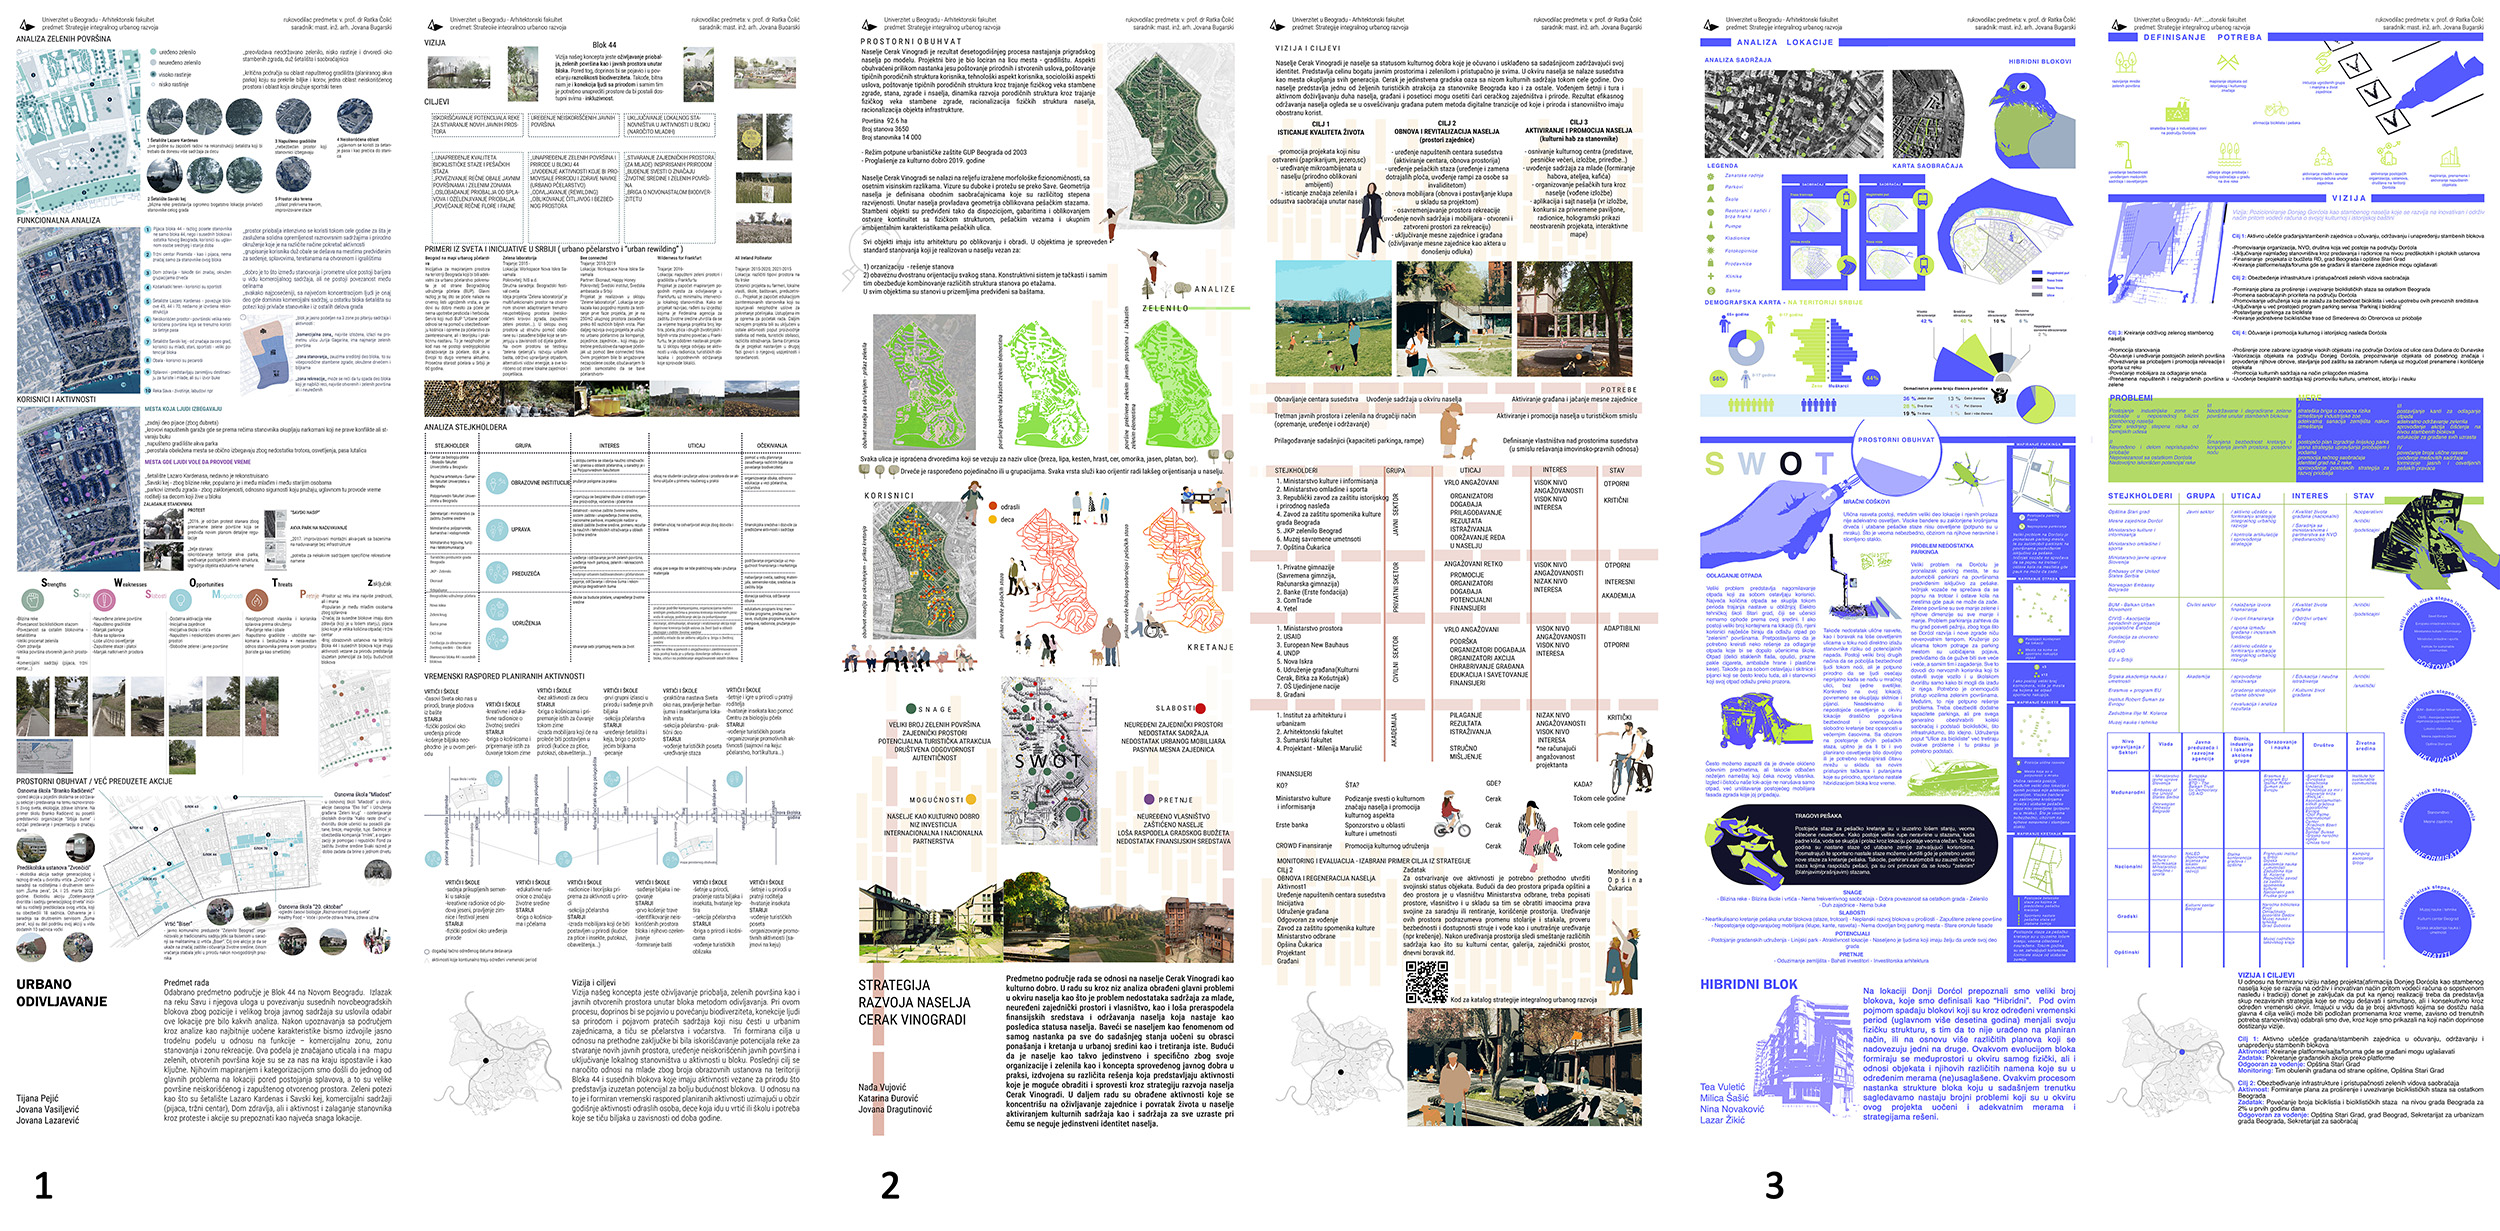Click the URBANO ODIVLJAVANJE title

pyautogui.click(x=61, y=992)
